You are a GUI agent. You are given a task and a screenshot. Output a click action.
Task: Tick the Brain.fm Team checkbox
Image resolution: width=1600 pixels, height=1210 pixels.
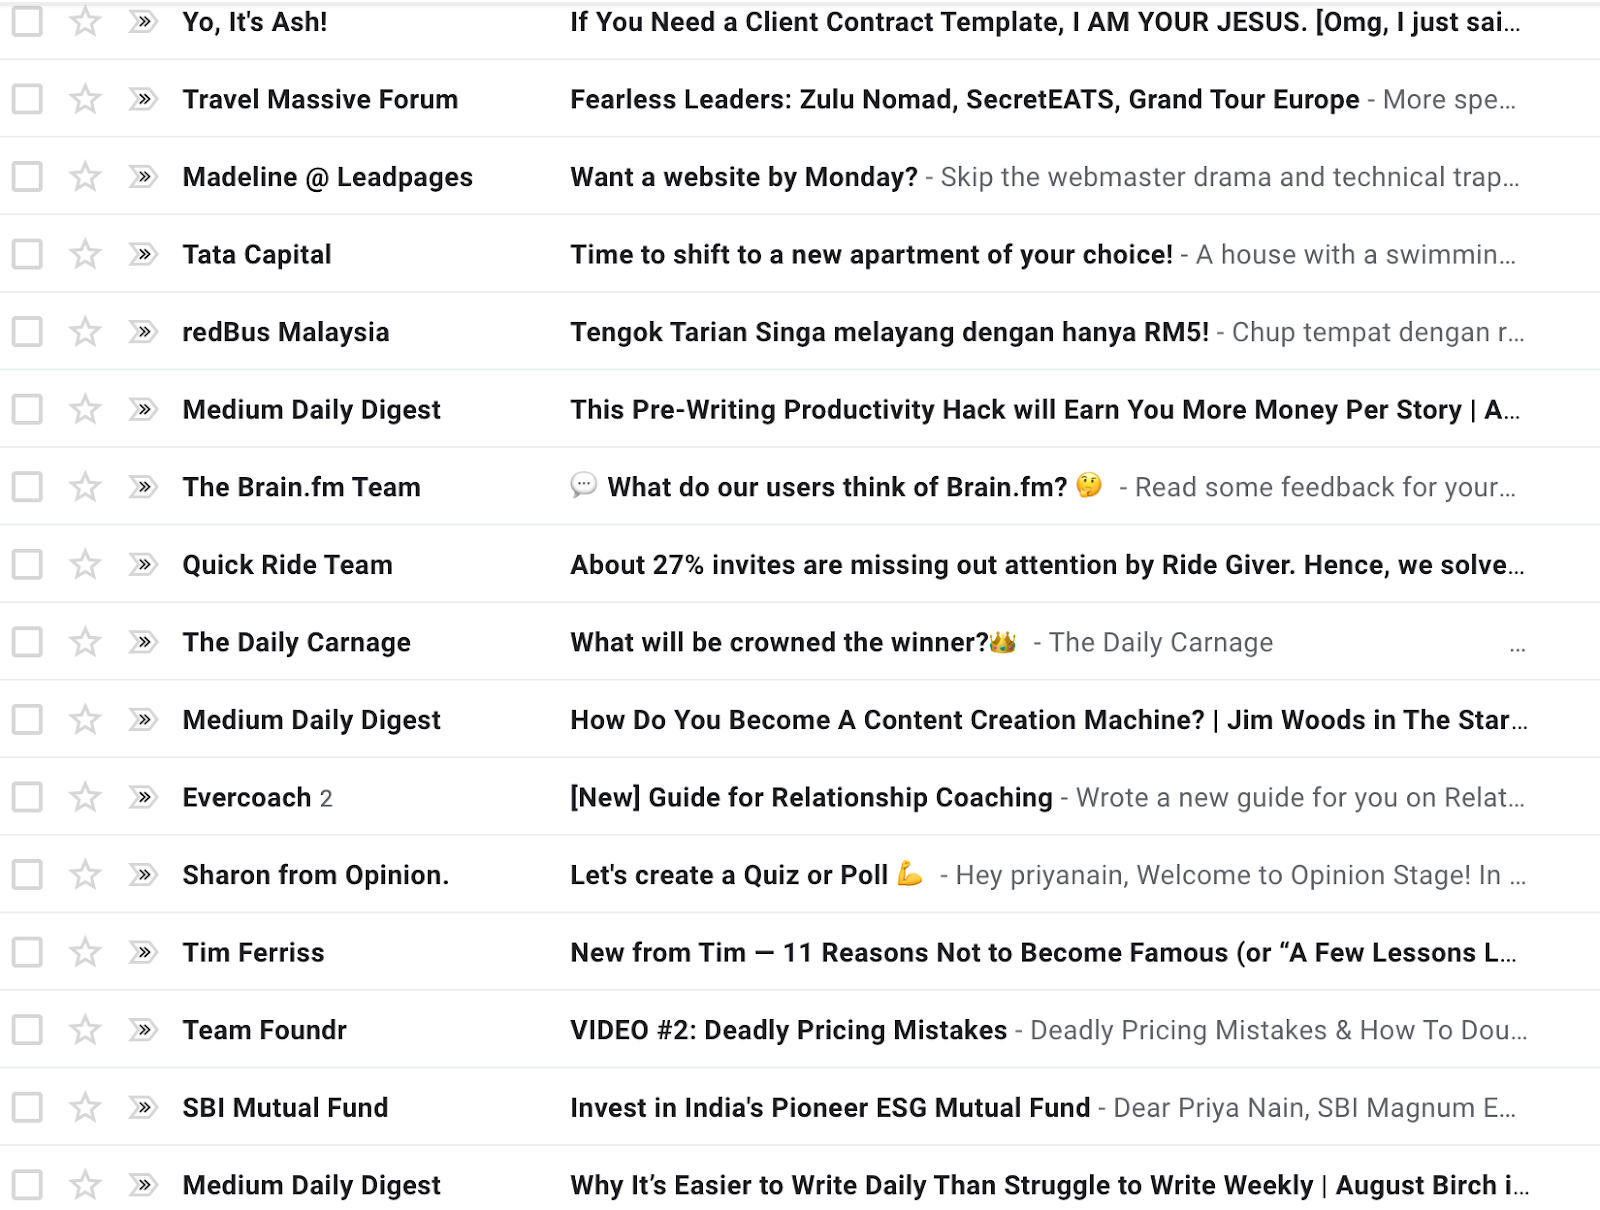tap(27, 487)
